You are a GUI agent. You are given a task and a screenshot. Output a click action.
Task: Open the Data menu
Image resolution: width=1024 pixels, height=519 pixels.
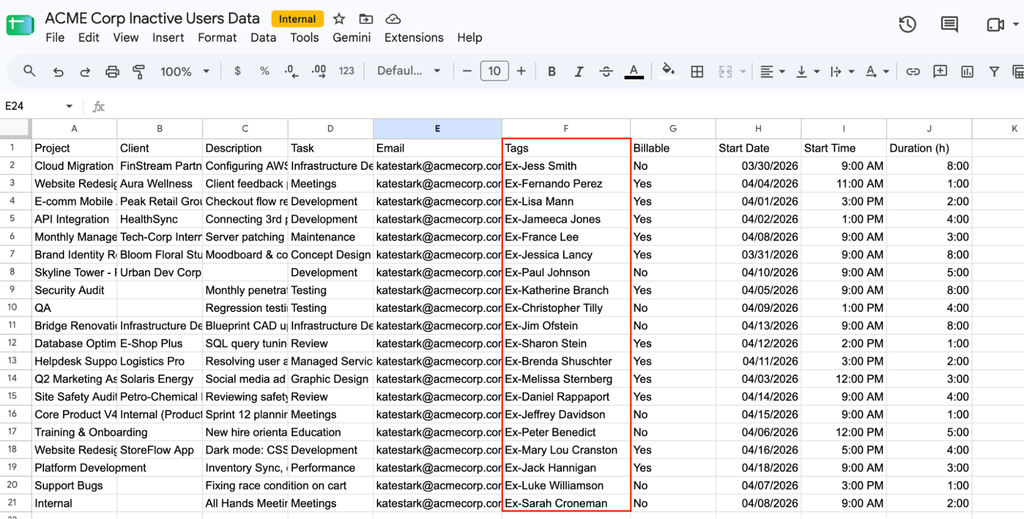click(x=263, y=38)
